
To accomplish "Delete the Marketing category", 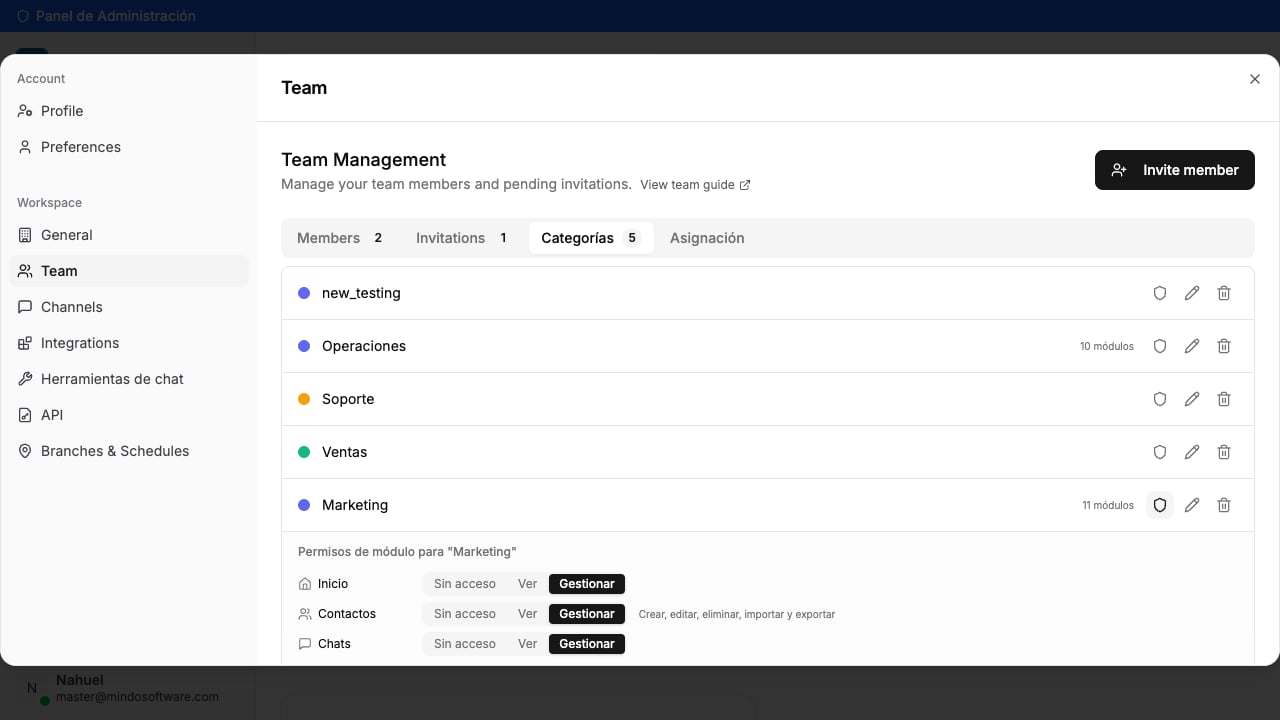I will (1224, 505).
